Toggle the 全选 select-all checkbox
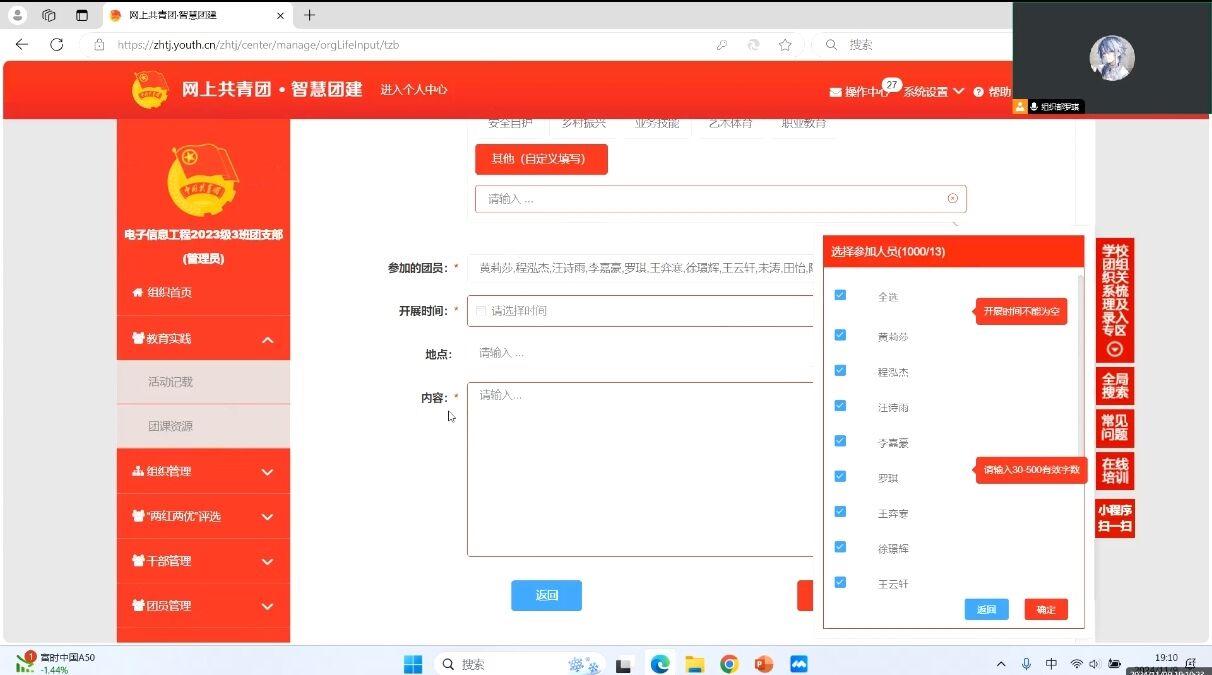The height and width of the screenshot is (675, 1212). tap(840, 295)
